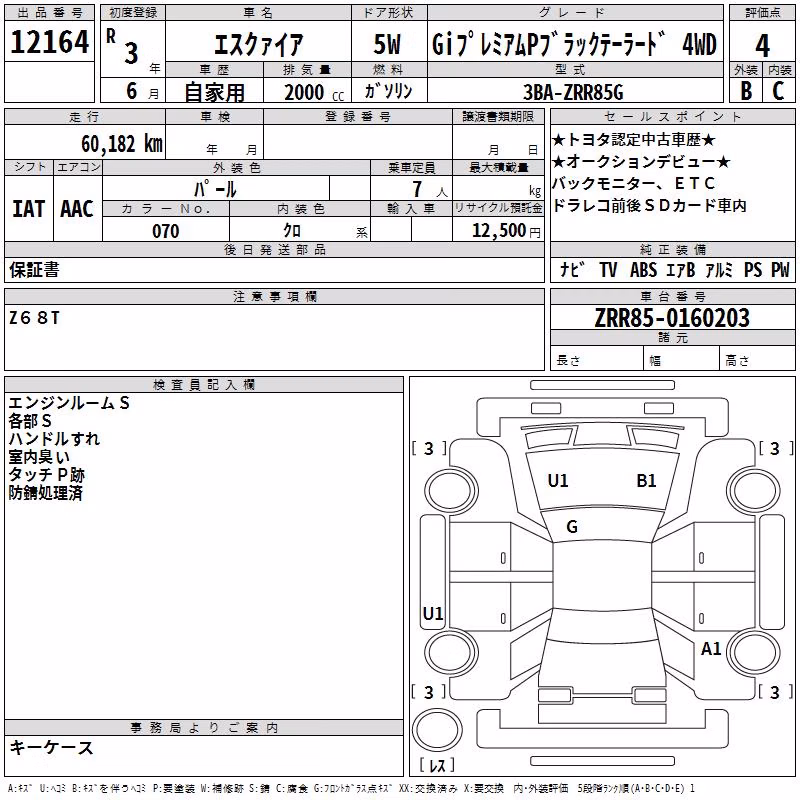The height and width of the screenshot is (800, 800).
Task: Select inspector note 室内臭い
Action: tap(39, 457)
